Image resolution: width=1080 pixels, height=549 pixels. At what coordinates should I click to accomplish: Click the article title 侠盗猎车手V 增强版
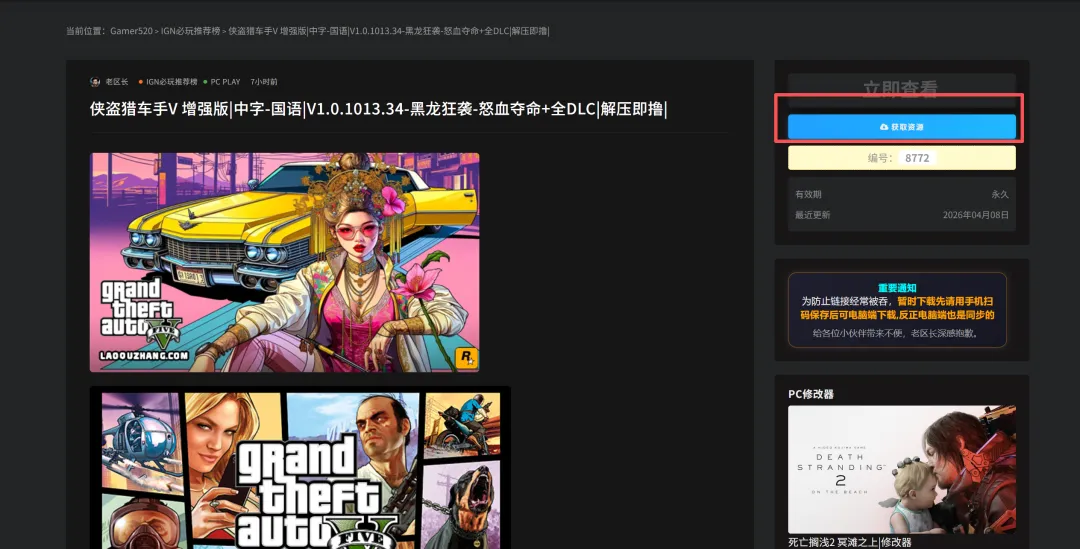tap(378, 109)
